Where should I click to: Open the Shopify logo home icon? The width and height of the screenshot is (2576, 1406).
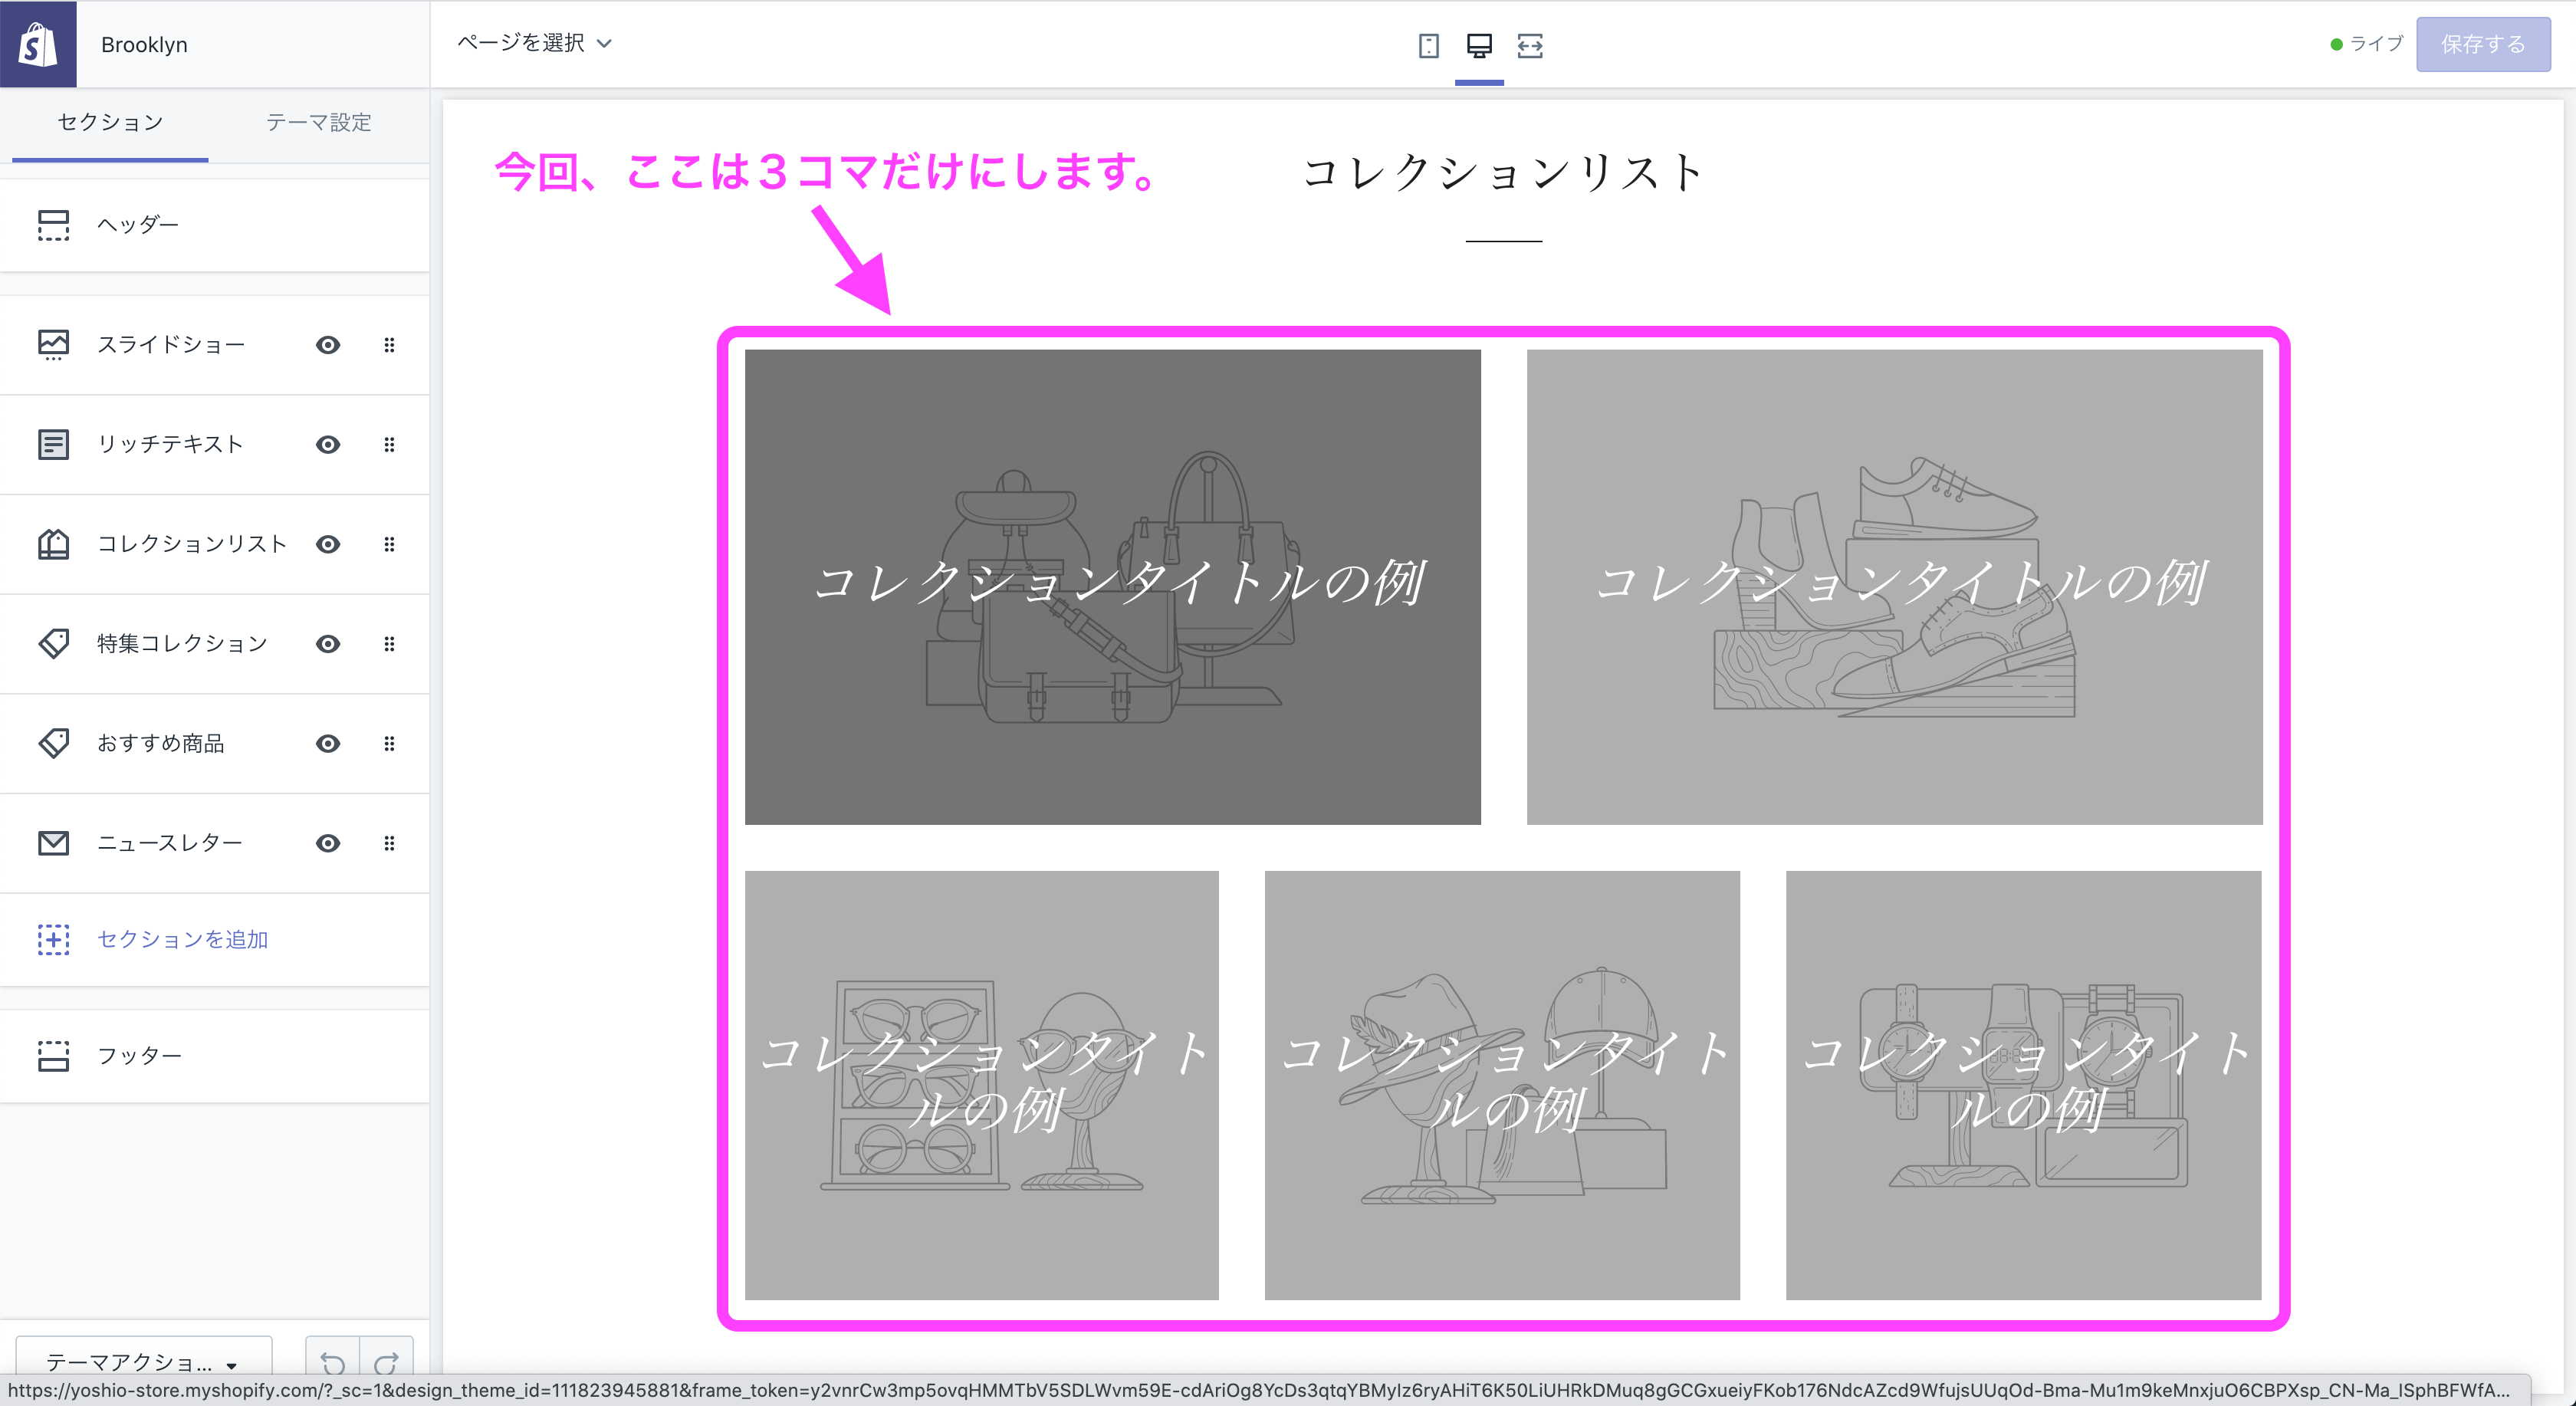[x=39, y=43]
